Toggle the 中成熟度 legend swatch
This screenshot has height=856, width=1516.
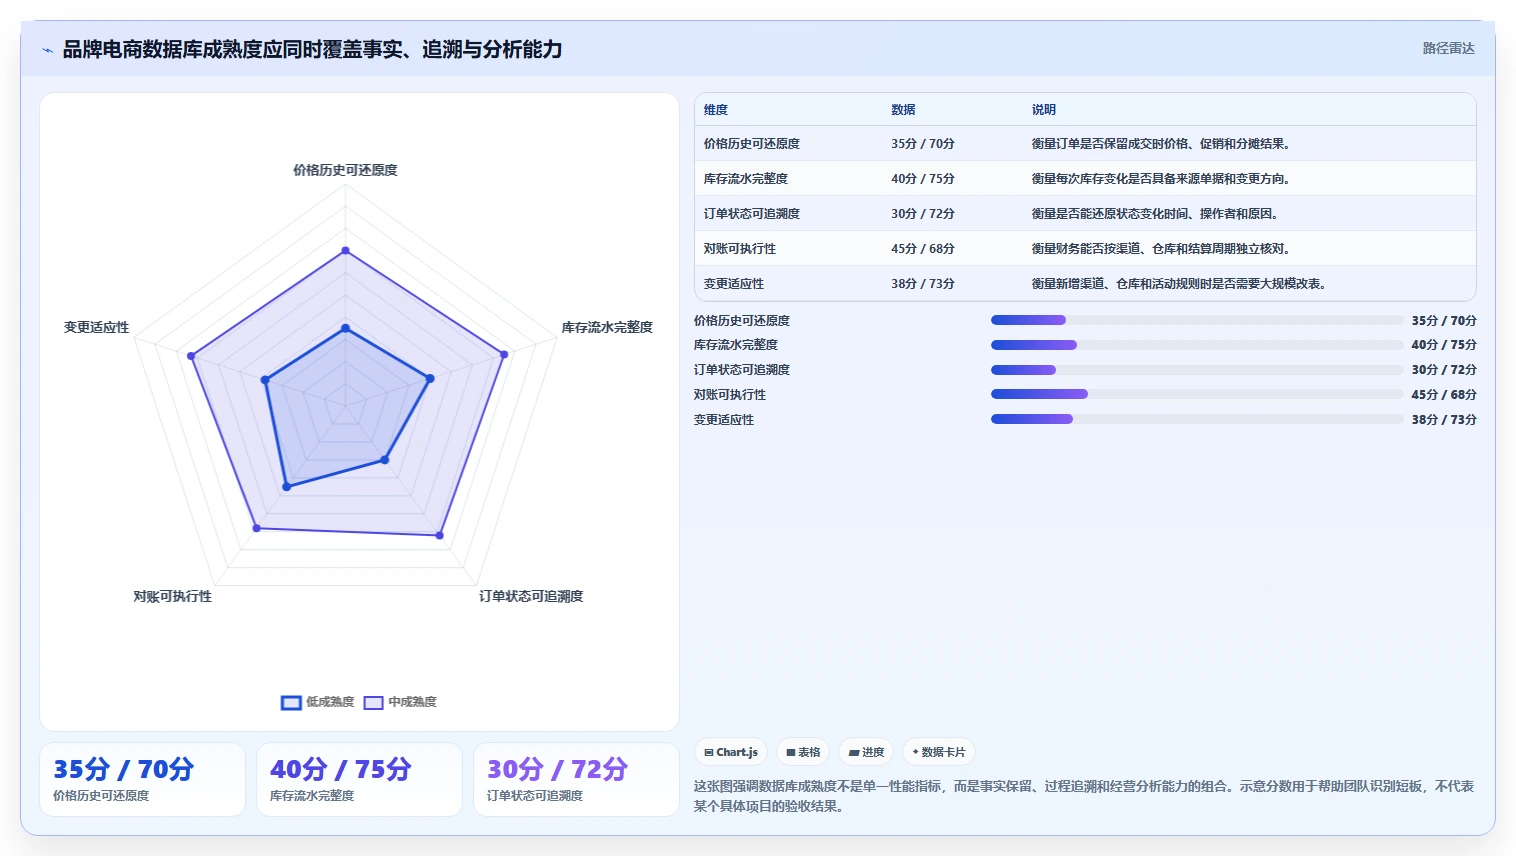(374, 703)
